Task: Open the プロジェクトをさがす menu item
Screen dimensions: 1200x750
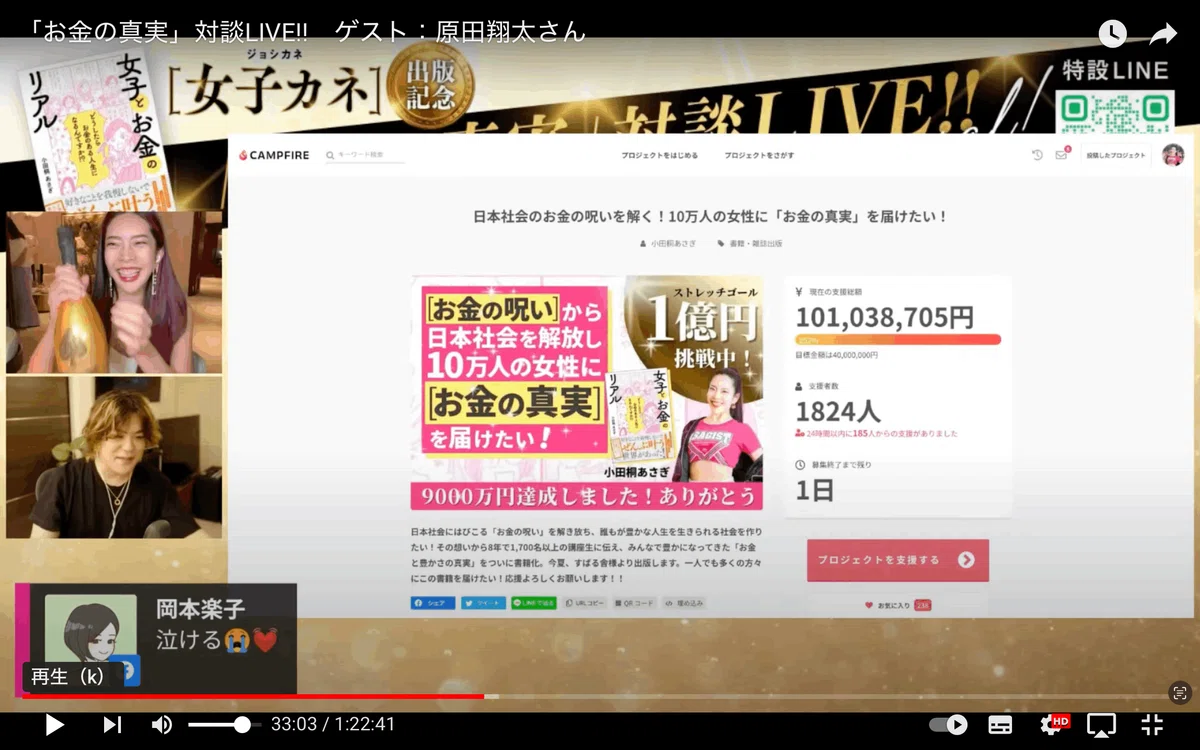Action: pos(759,156)
